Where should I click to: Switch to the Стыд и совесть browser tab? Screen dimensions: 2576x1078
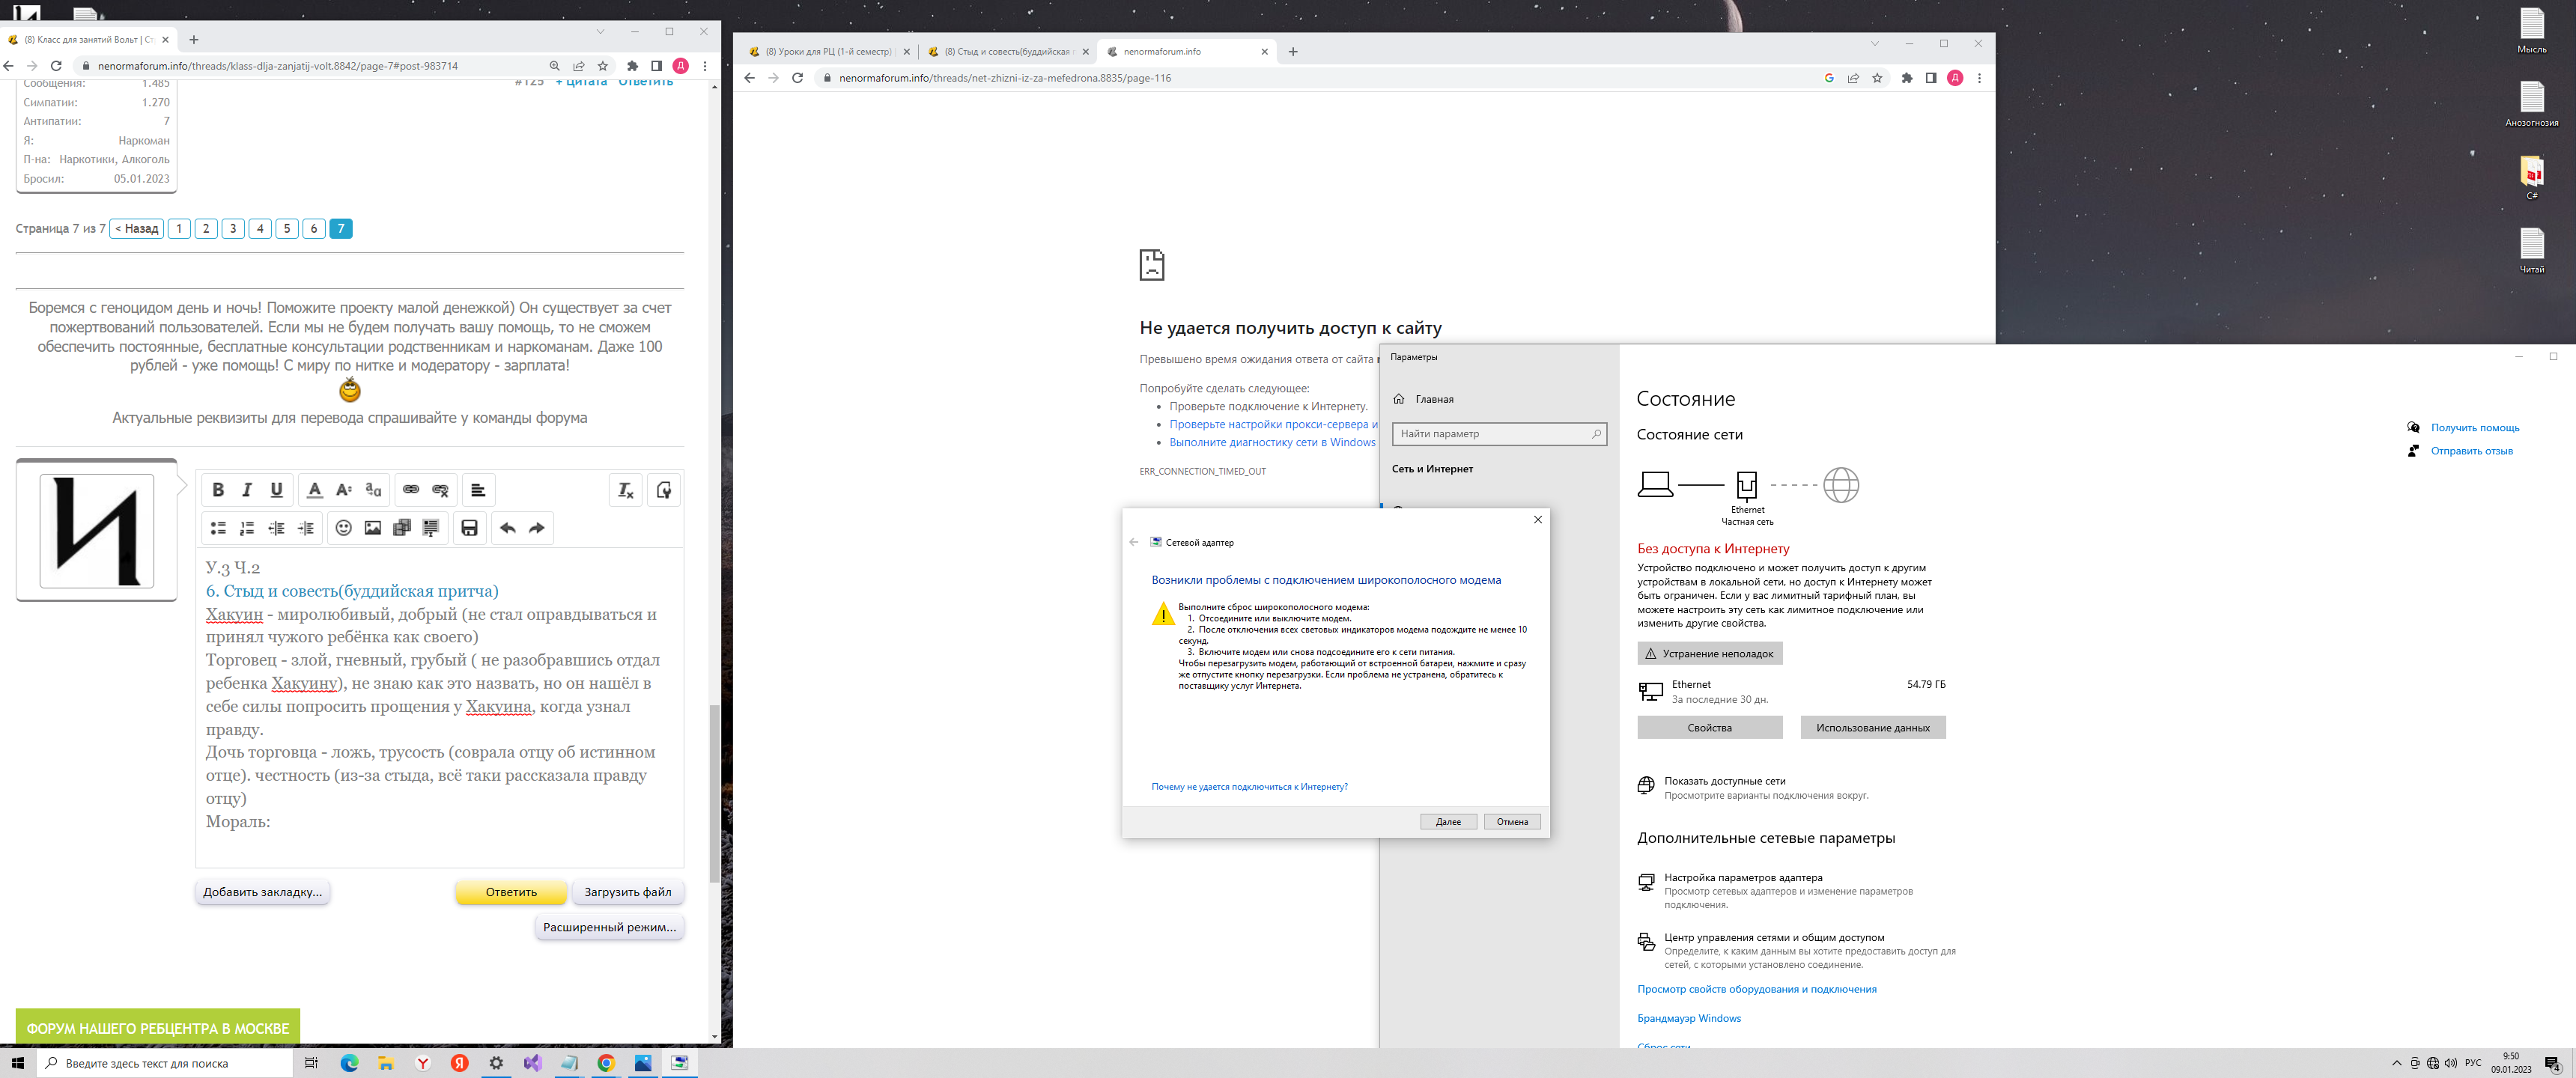point(1005,52)
